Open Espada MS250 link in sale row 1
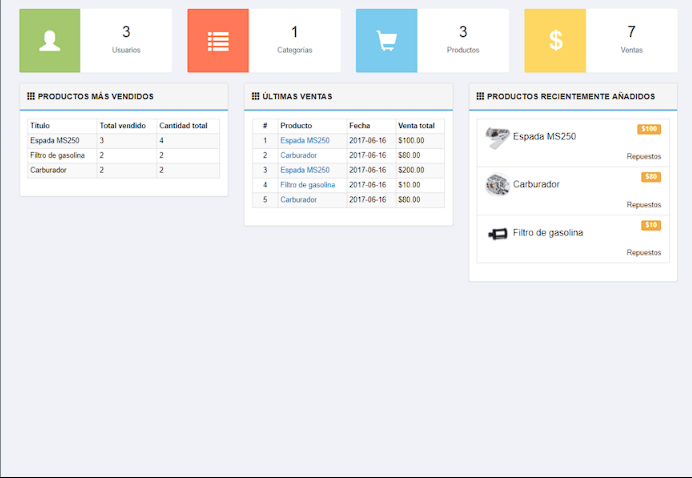Screen dimensions: 692x478 point(304,141)
